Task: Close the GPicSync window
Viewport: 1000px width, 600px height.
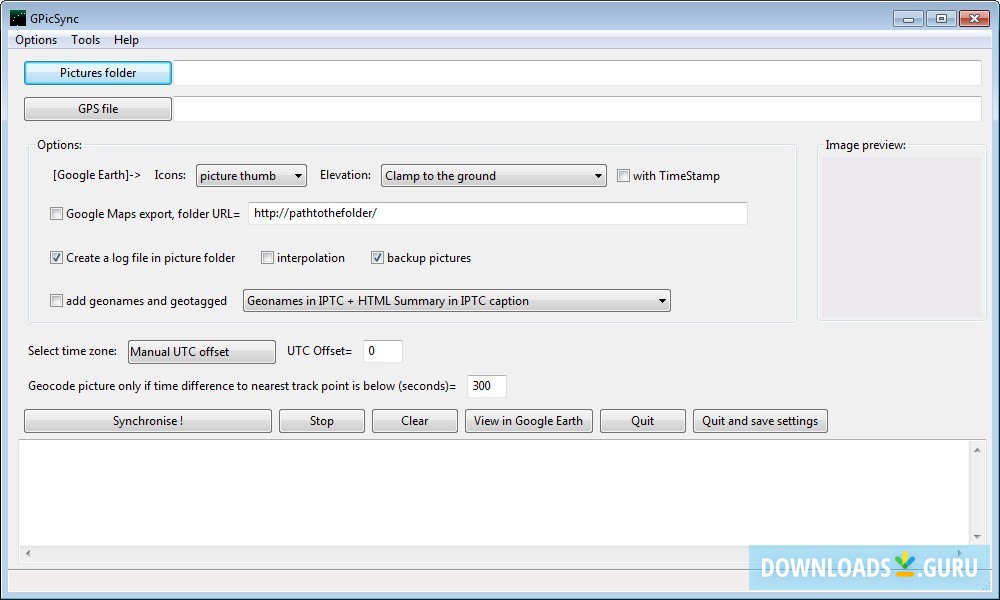Action: click(974, 18)
